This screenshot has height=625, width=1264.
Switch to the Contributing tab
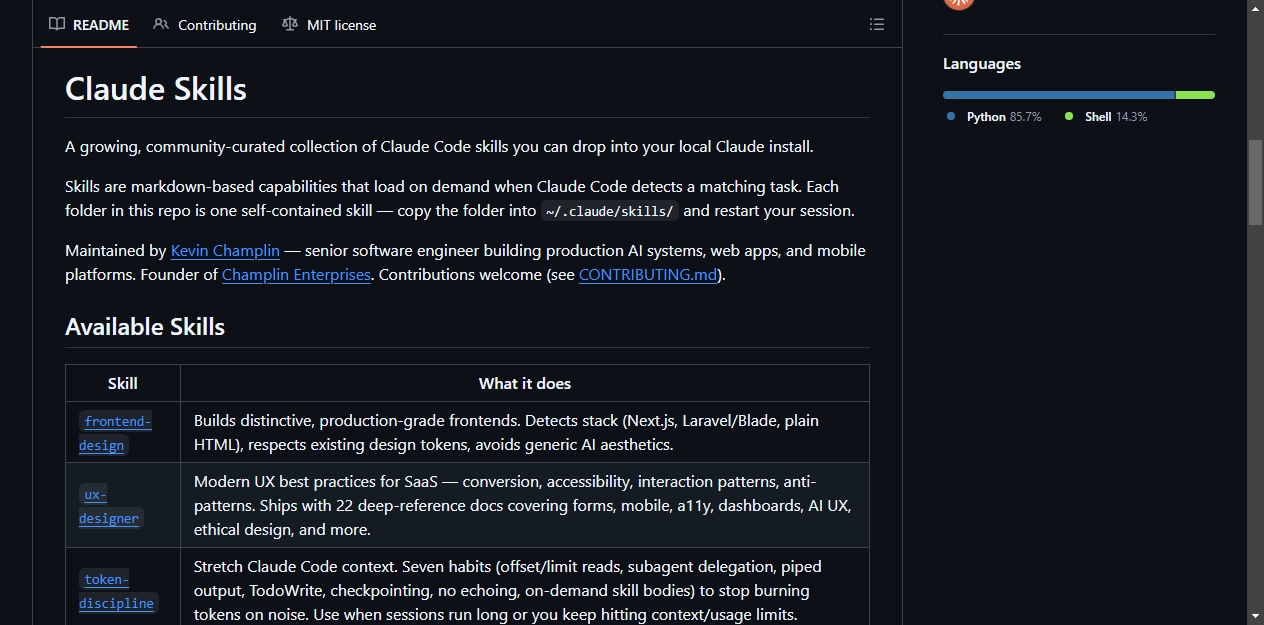pyautogui.click(x=205, y=24)
